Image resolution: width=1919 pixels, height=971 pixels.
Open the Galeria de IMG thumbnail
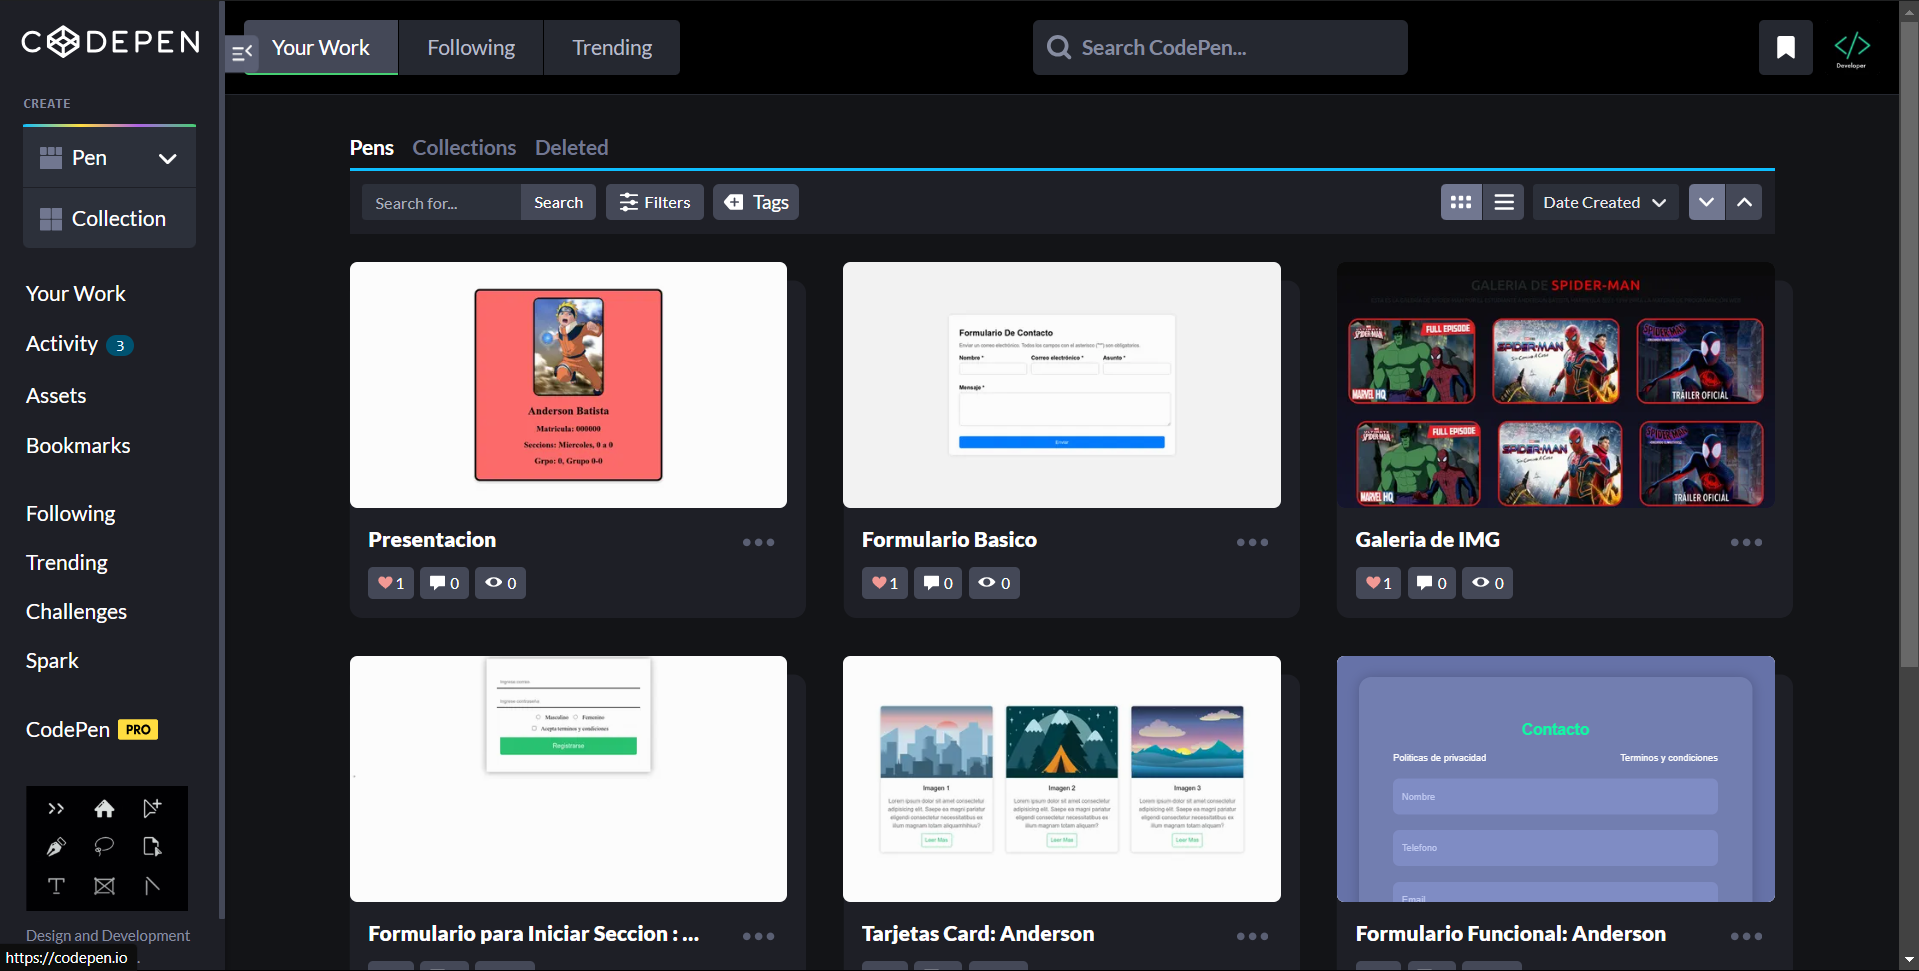coord(1555,385)
